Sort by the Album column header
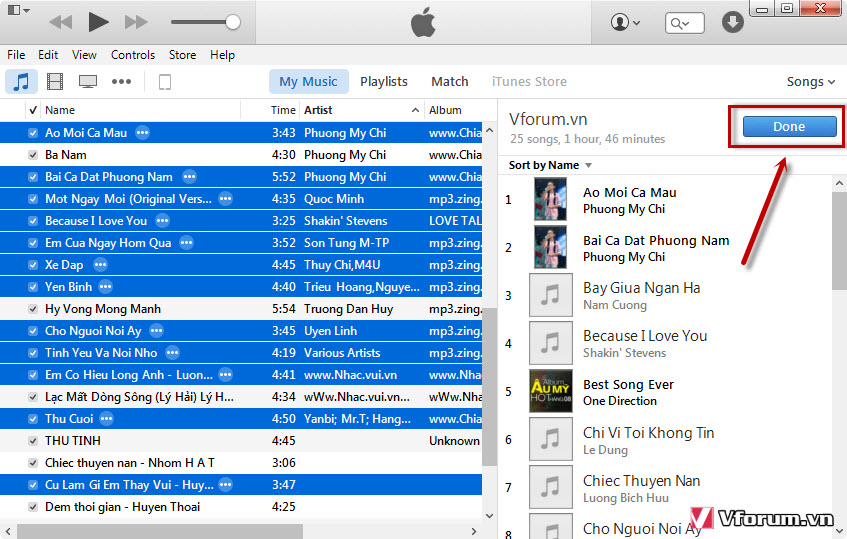The image size is (847, 539). [x=454, y=110]
